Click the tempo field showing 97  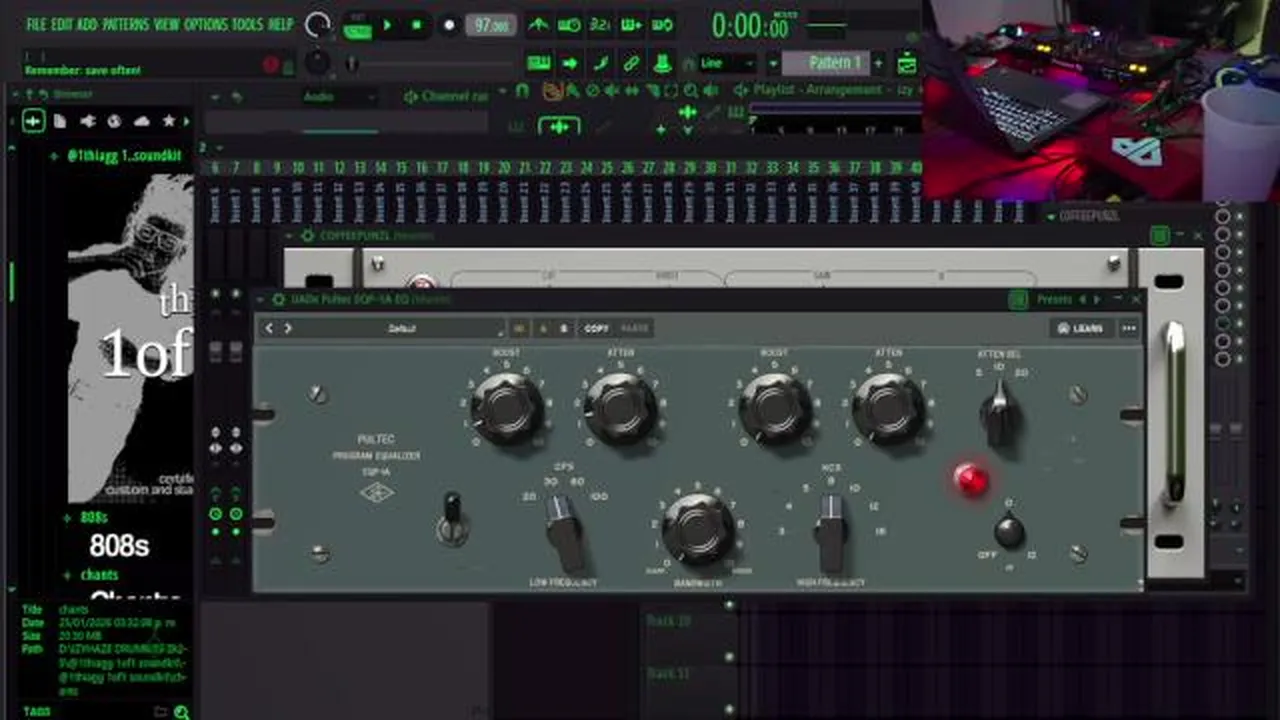(x=491, y=25)
